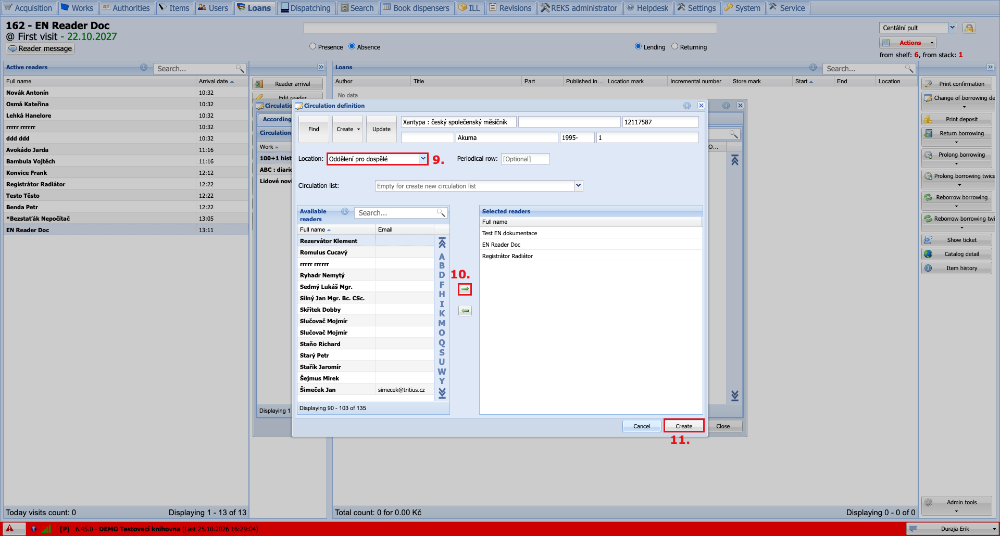Click Cancel at dialog bottom
This screenshot has height=536, width=1000.
[x=642, y=426]
